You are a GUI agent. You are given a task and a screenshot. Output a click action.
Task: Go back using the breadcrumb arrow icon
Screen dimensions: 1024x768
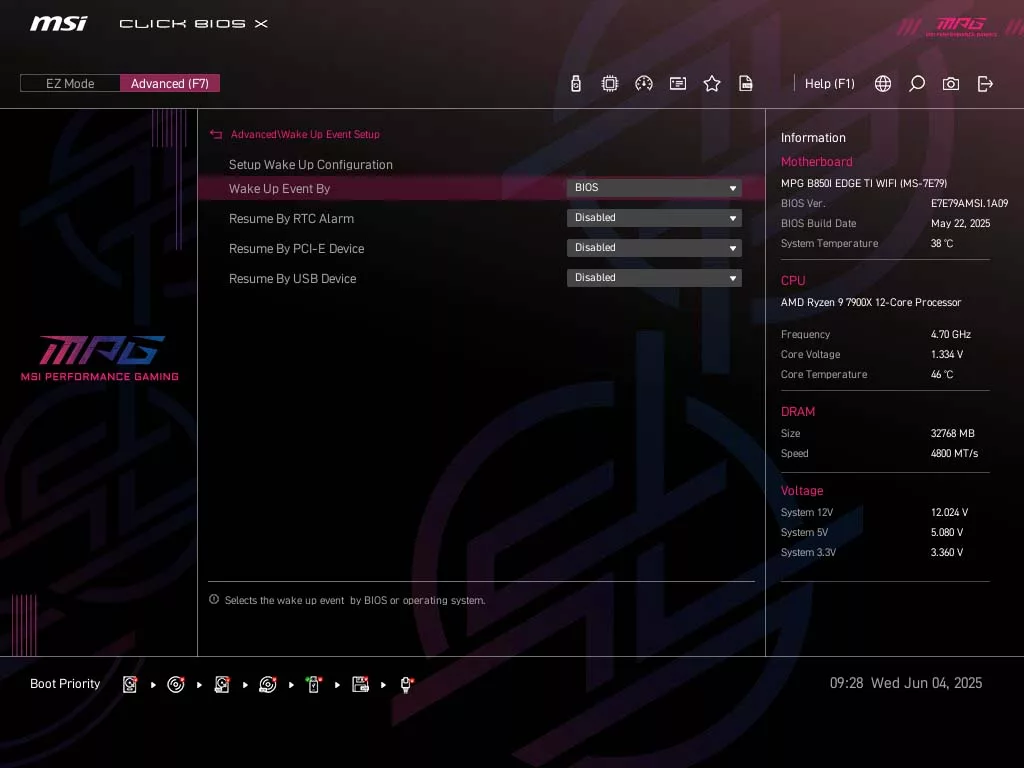click(216, 134)
